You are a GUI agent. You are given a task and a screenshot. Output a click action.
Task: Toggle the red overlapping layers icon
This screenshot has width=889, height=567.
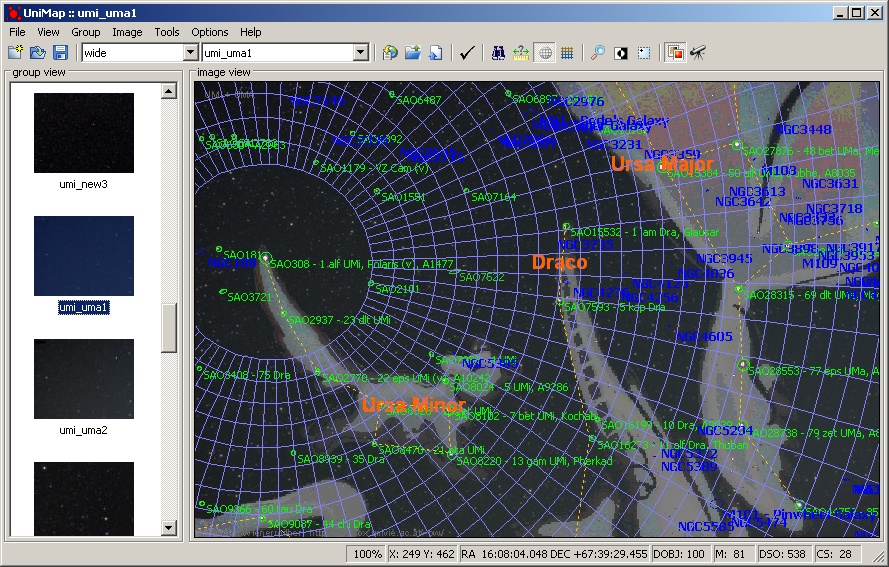[x=675, y=53]
